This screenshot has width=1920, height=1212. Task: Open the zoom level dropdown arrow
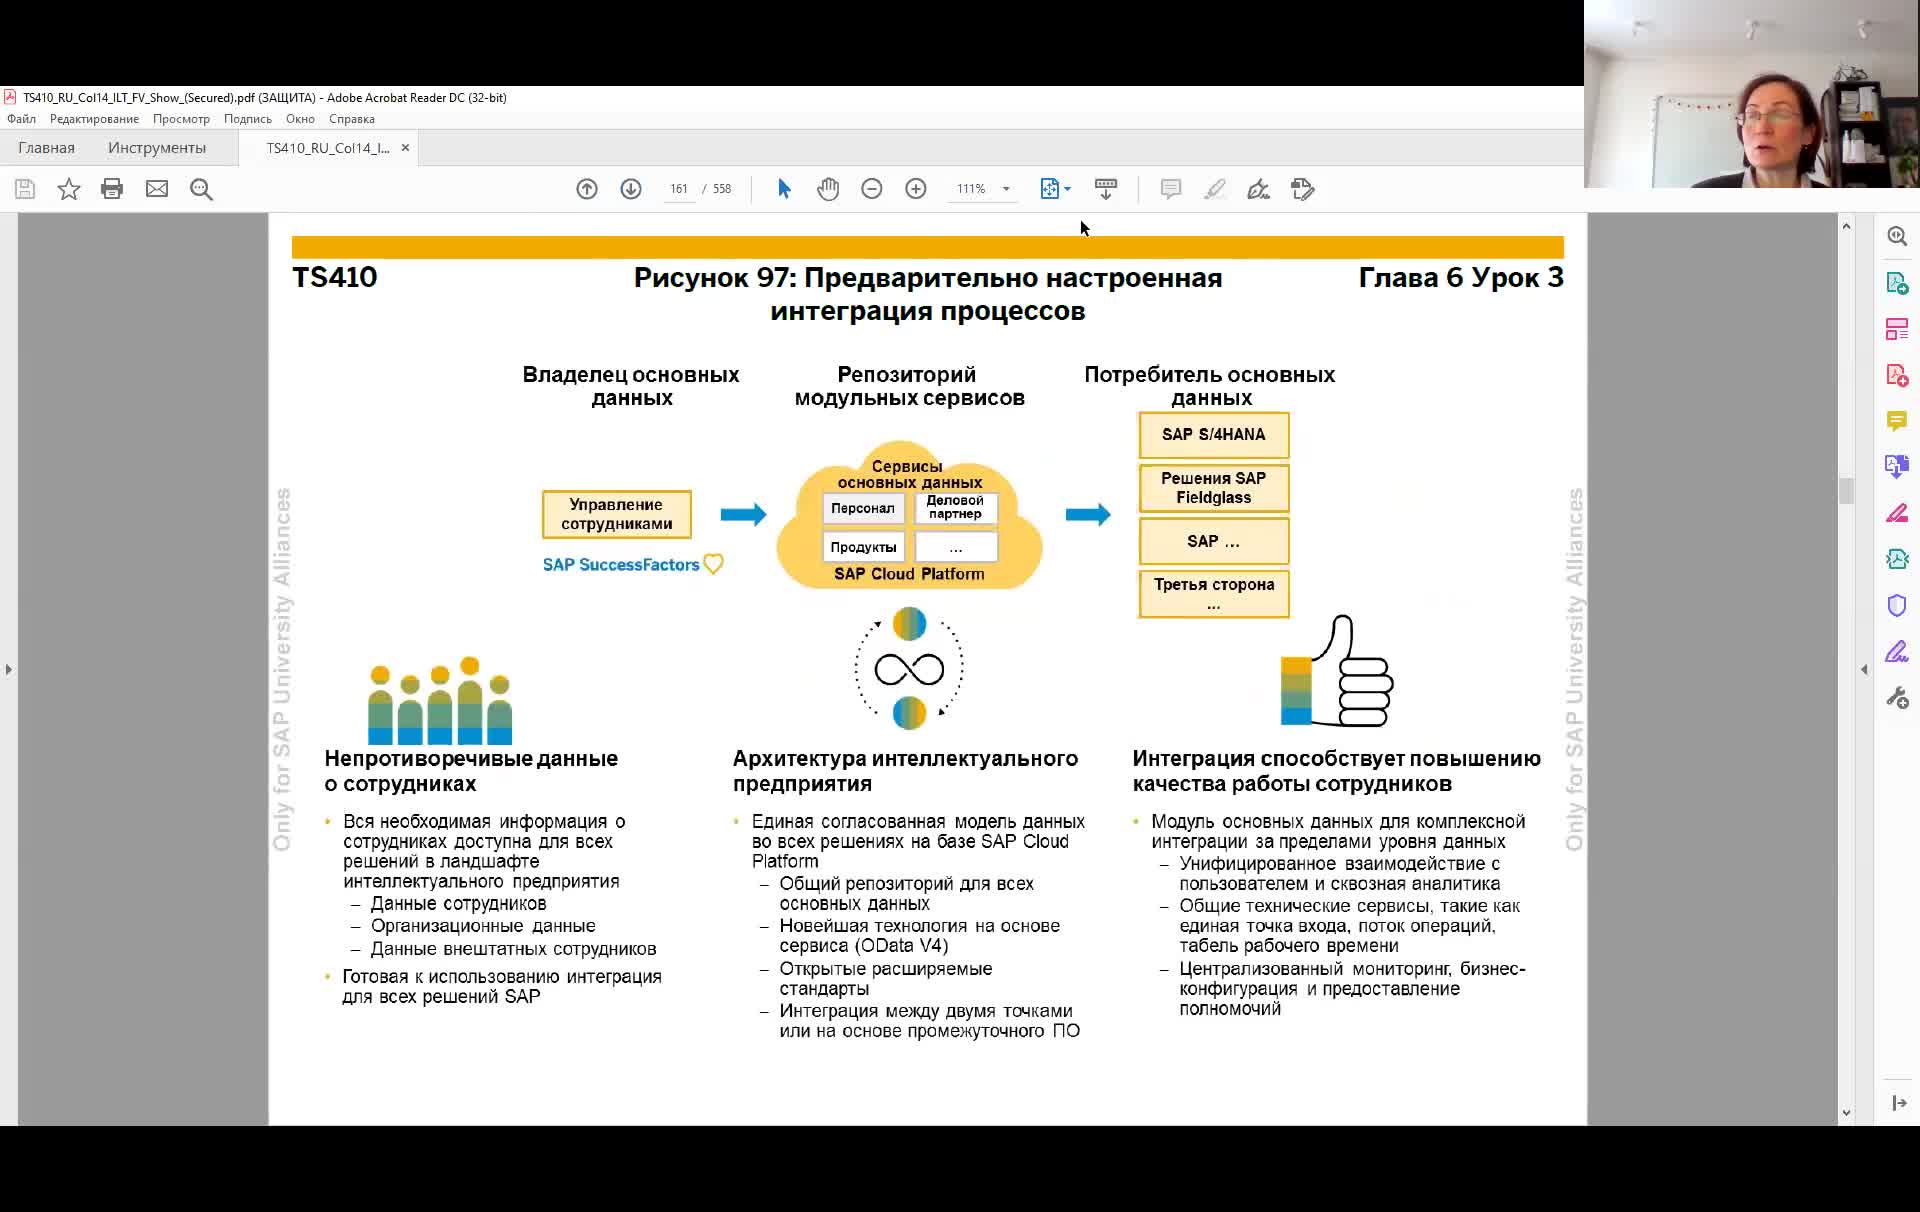click(x=1006, y=189)
